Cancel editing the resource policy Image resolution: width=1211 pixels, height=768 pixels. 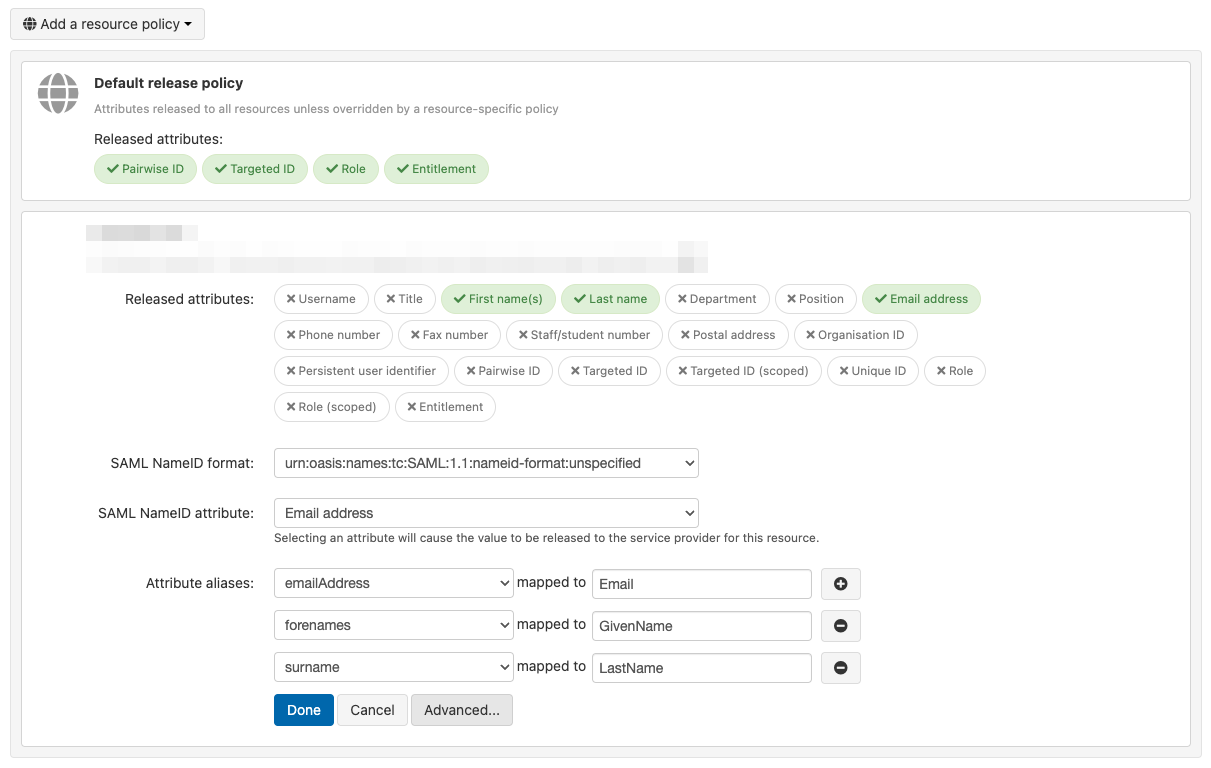(371, 709)
